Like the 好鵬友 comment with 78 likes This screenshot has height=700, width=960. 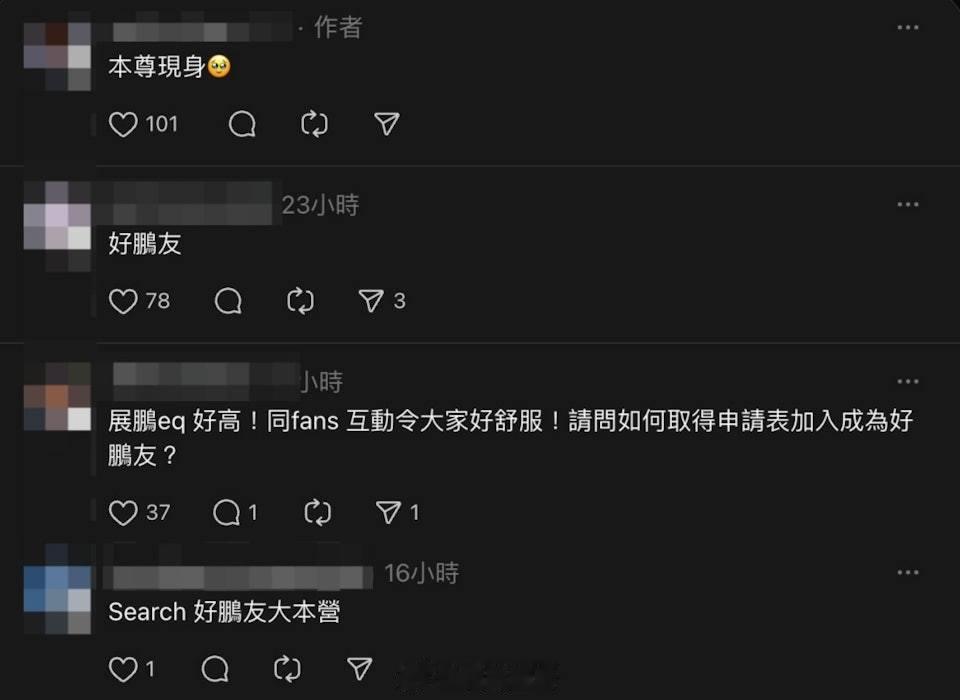(123, 301)
